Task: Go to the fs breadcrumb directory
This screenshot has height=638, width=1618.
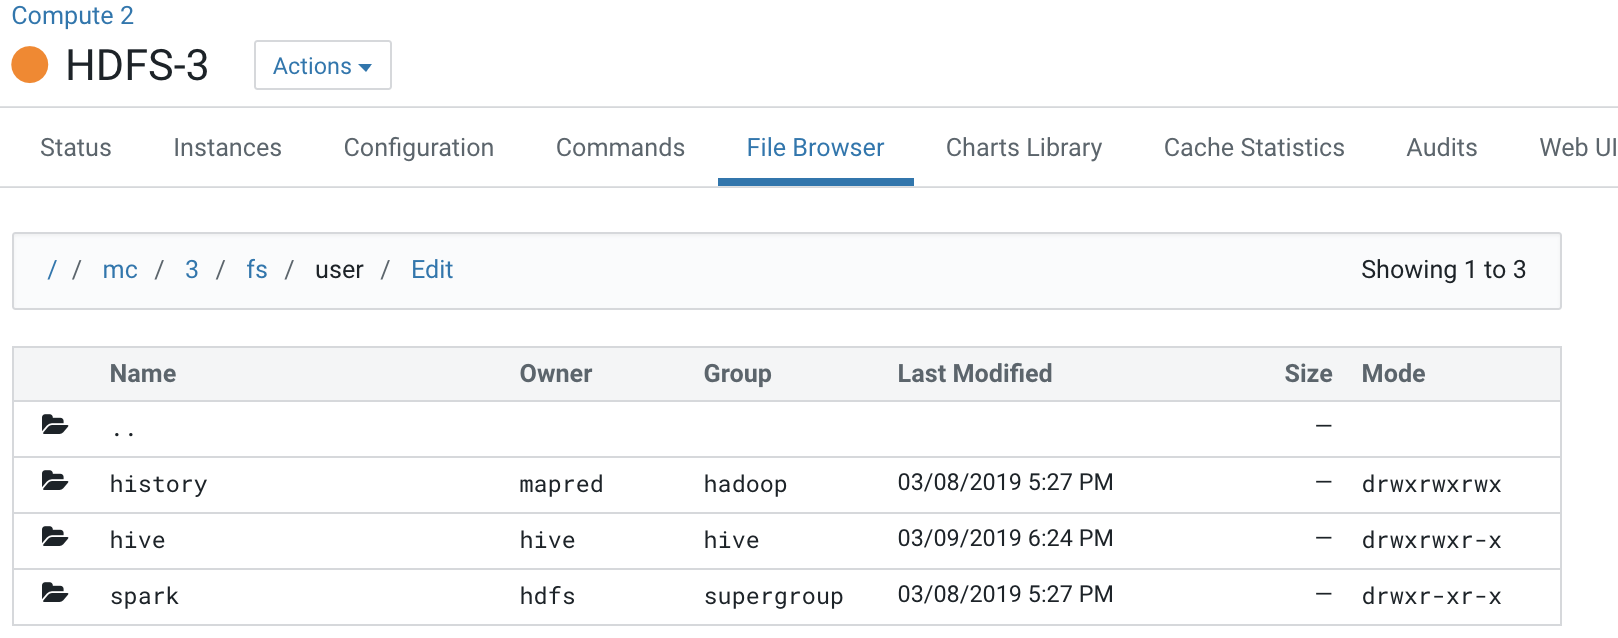Action: (x=257, y=270)
